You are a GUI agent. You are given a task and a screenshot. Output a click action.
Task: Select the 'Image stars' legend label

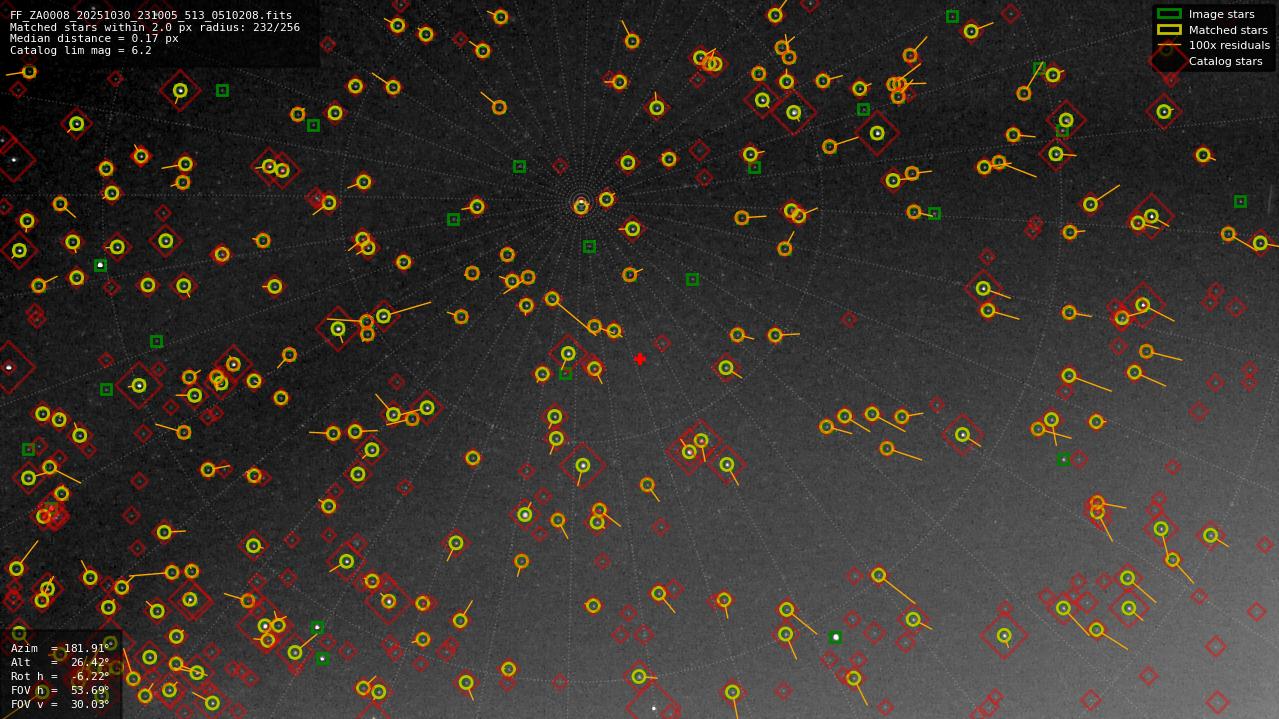tap(1221, 15)
